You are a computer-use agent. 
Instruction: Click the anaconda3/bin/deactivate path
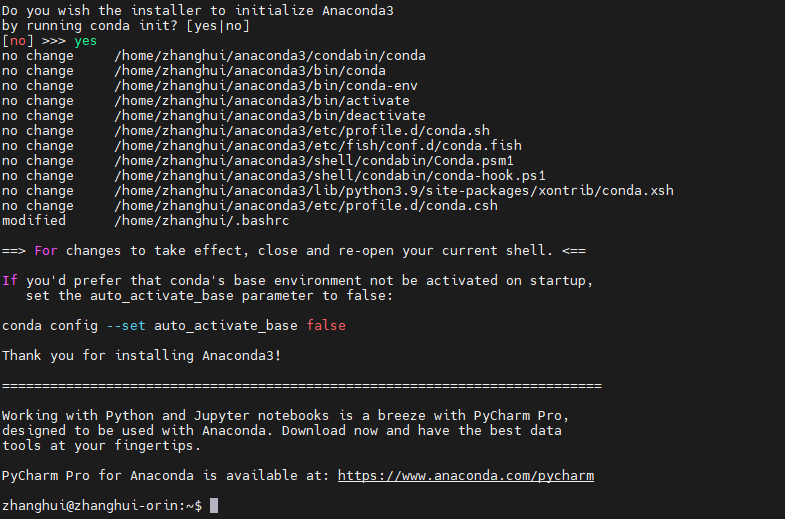point(270,116)
